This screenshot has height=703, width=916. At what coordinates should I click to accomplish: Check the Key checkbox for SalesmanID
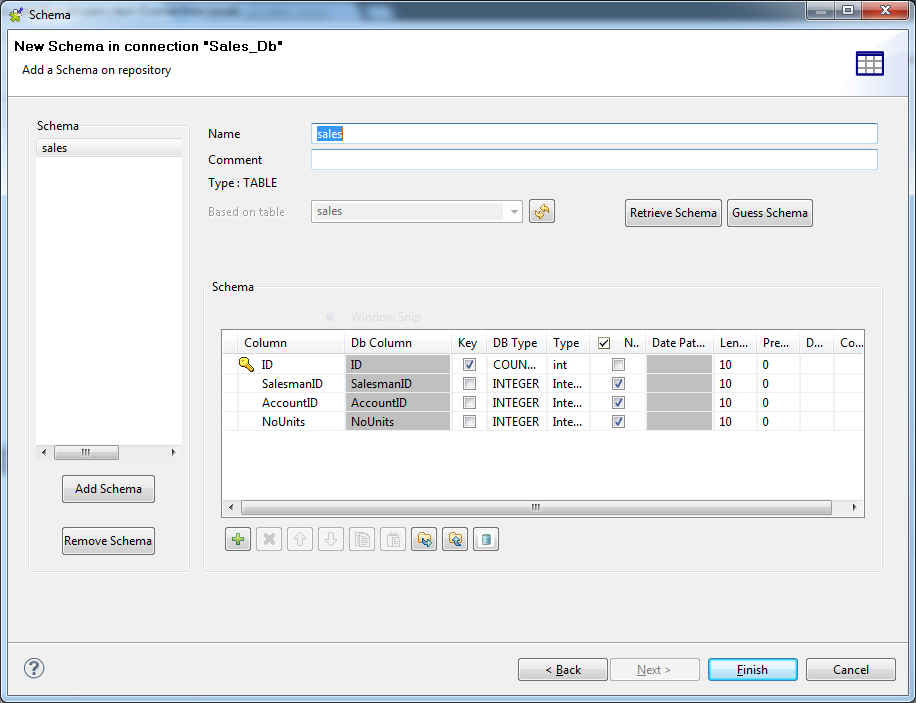(x=469, y=384)
